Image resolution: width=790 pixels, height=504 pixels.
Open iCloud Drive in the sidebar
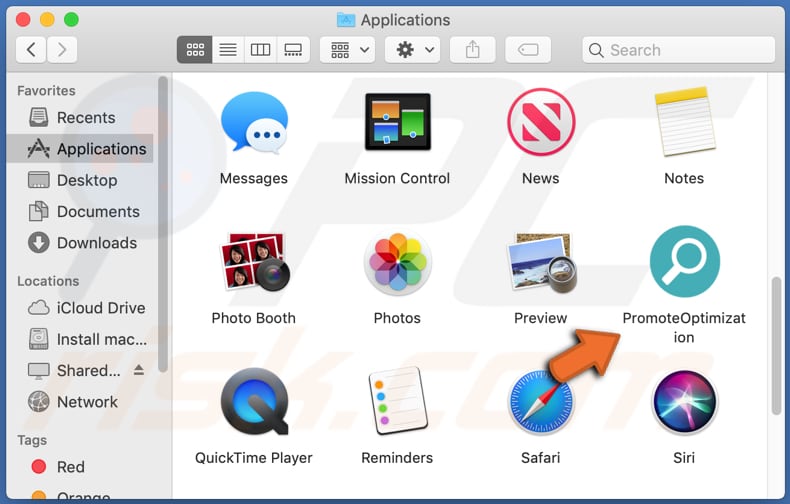[x=81, y=307]
